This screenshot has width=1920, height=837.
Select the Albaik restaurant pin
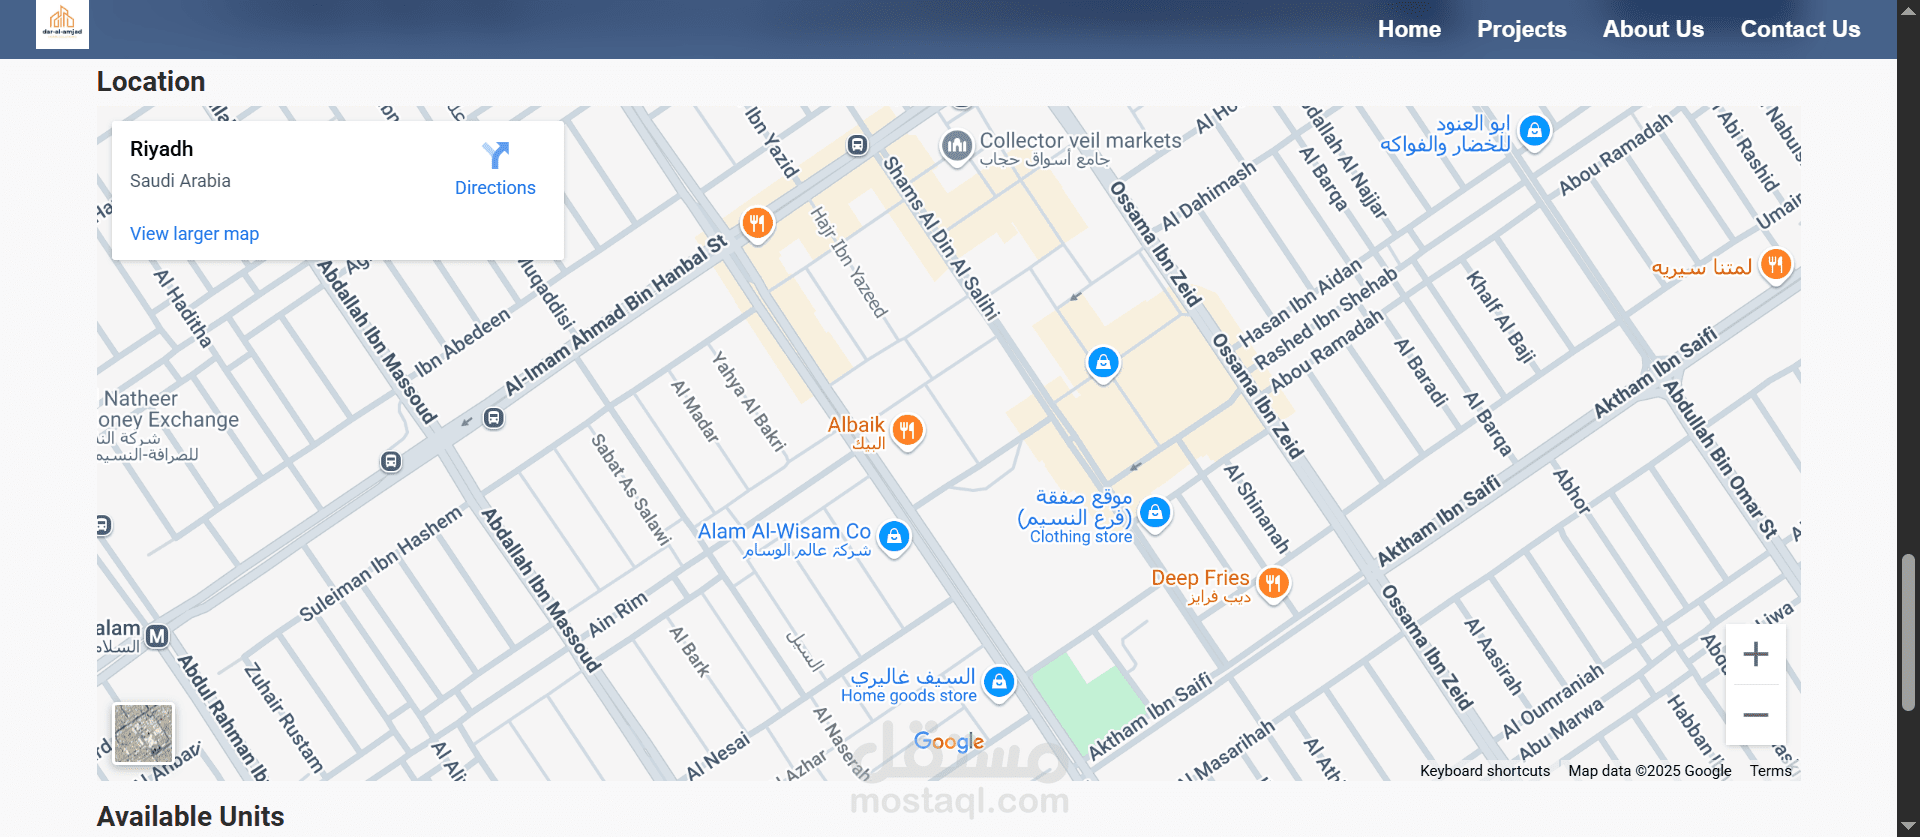[907, 431]
